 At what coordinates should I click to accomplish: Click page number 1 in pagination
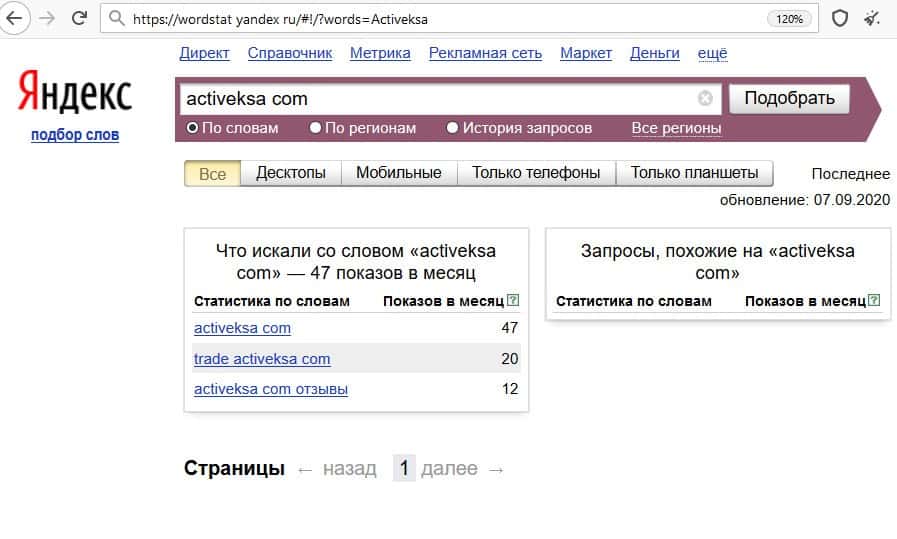tap(404, 468)
